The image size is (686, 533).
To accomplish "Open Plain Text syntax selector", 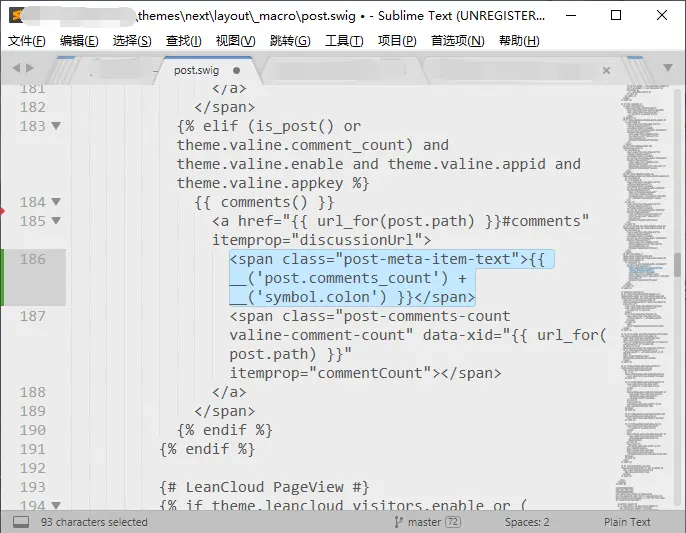I will (x=627, y=522).
